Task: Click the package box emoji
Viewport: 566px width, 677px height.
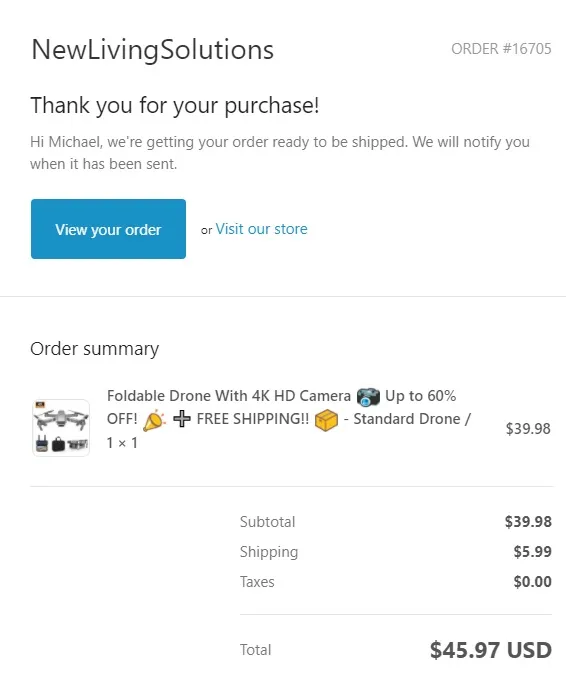Action: [326, 420]
